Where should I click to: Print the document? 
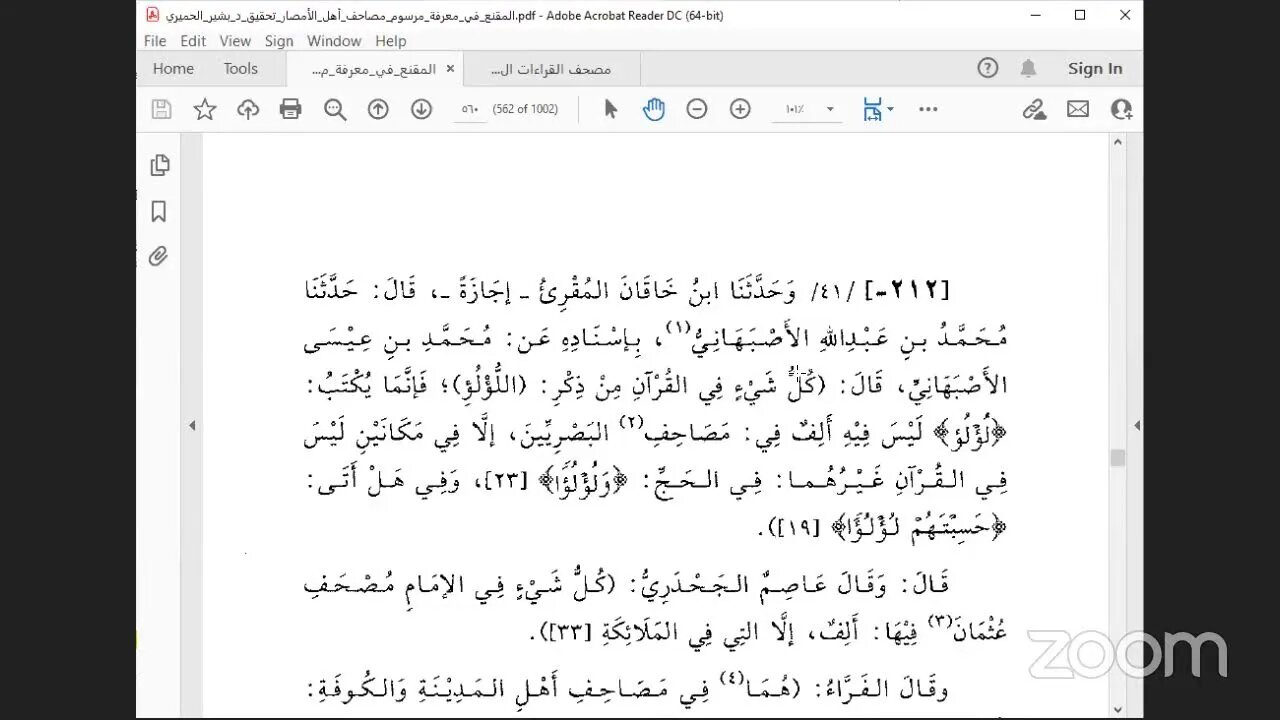(291, 109)
